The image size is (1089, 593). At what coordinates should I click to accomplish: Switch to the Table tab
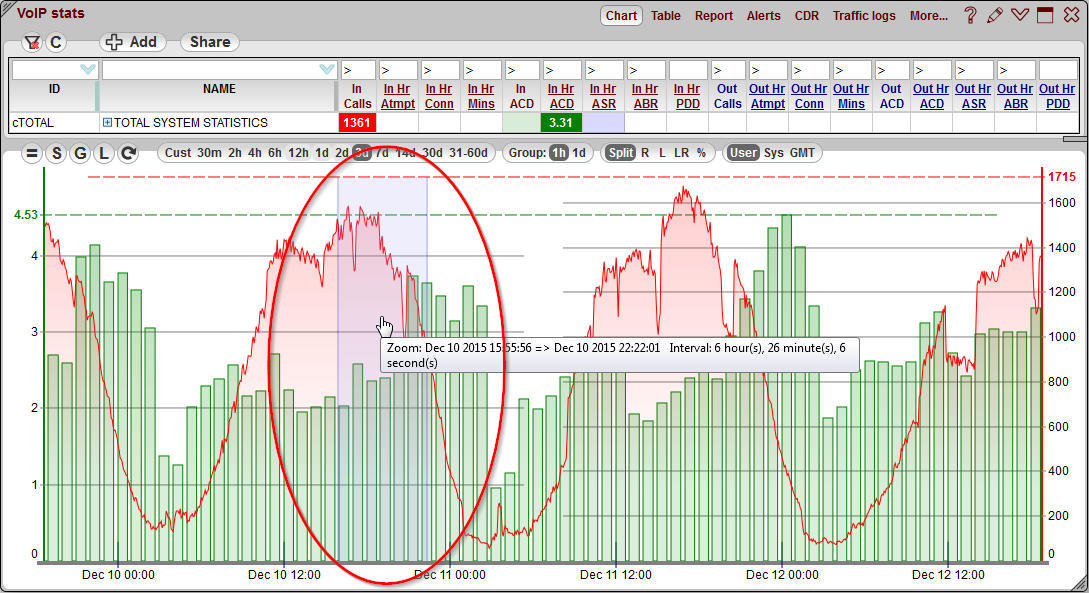click(666, 16)
